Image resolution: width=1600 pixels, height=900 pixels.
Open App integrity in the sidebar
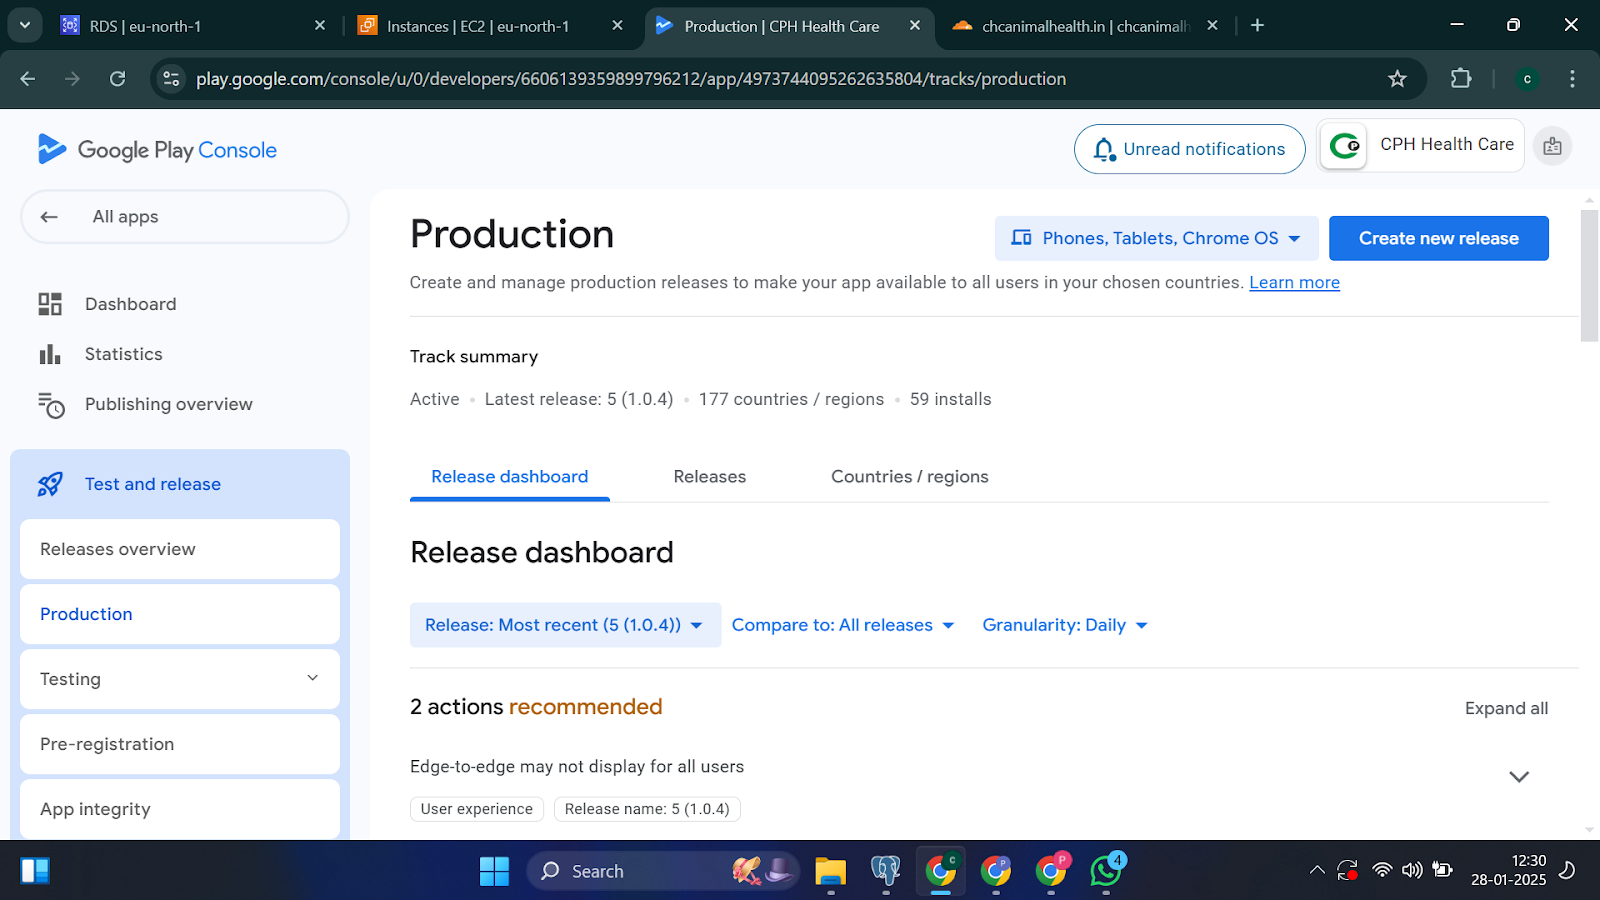pos(180,809)
